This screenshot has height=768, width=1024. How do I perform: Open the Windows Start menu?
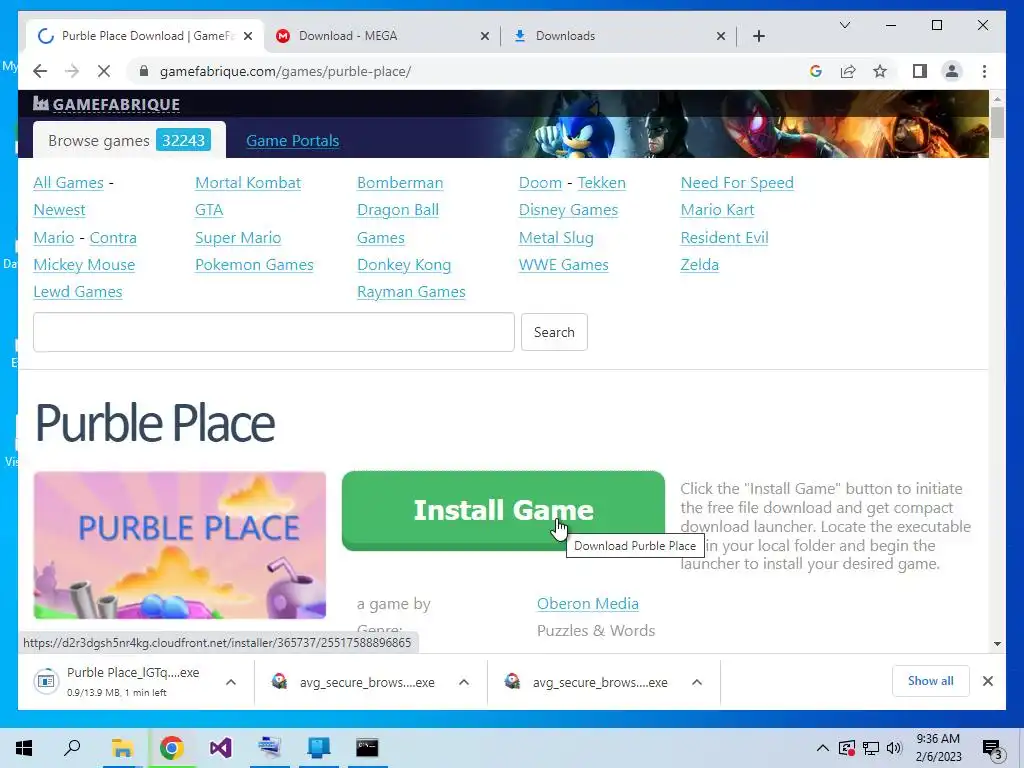(24, 748)
